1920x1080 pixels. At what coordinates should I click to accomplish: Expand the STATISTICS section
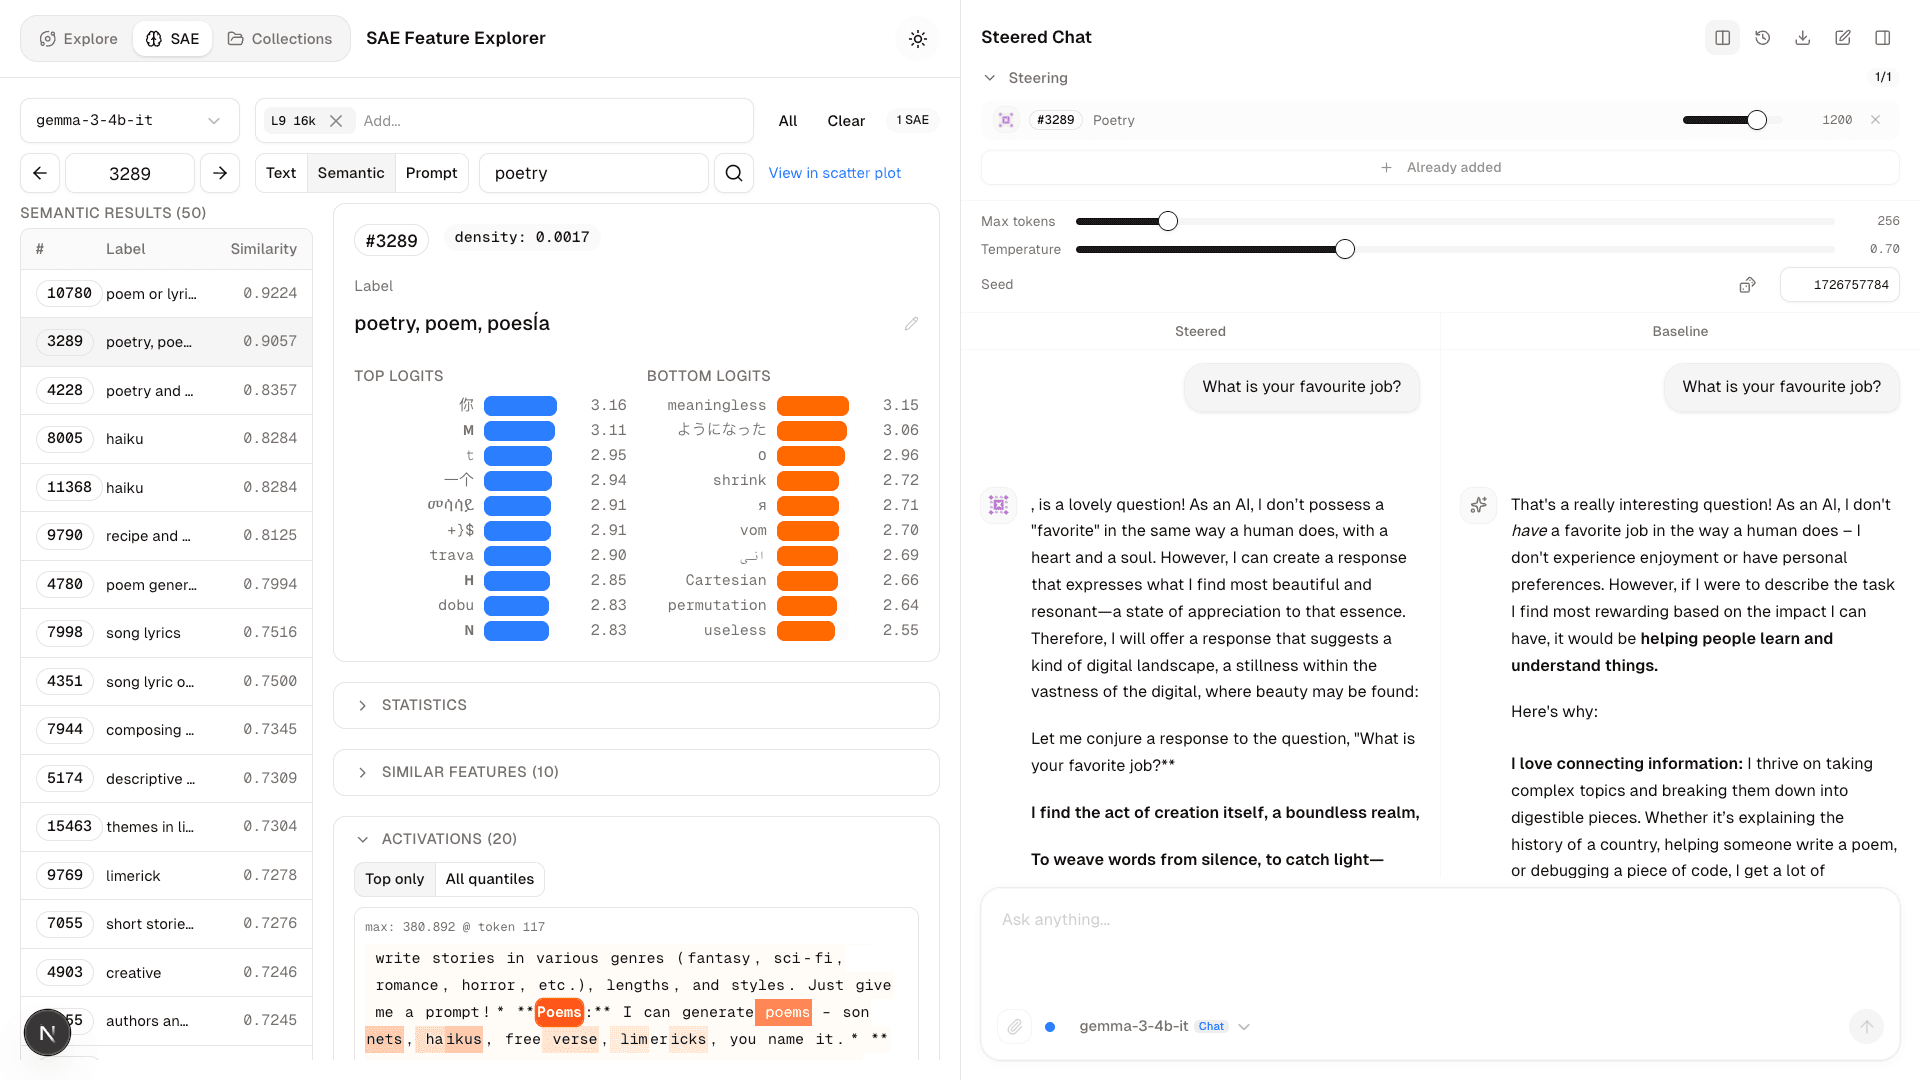[x=636, y=705]
